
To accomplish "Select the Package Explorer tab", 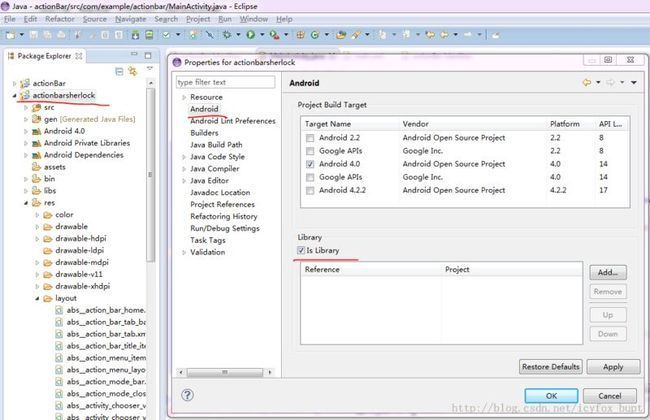I will click(44, 56).
